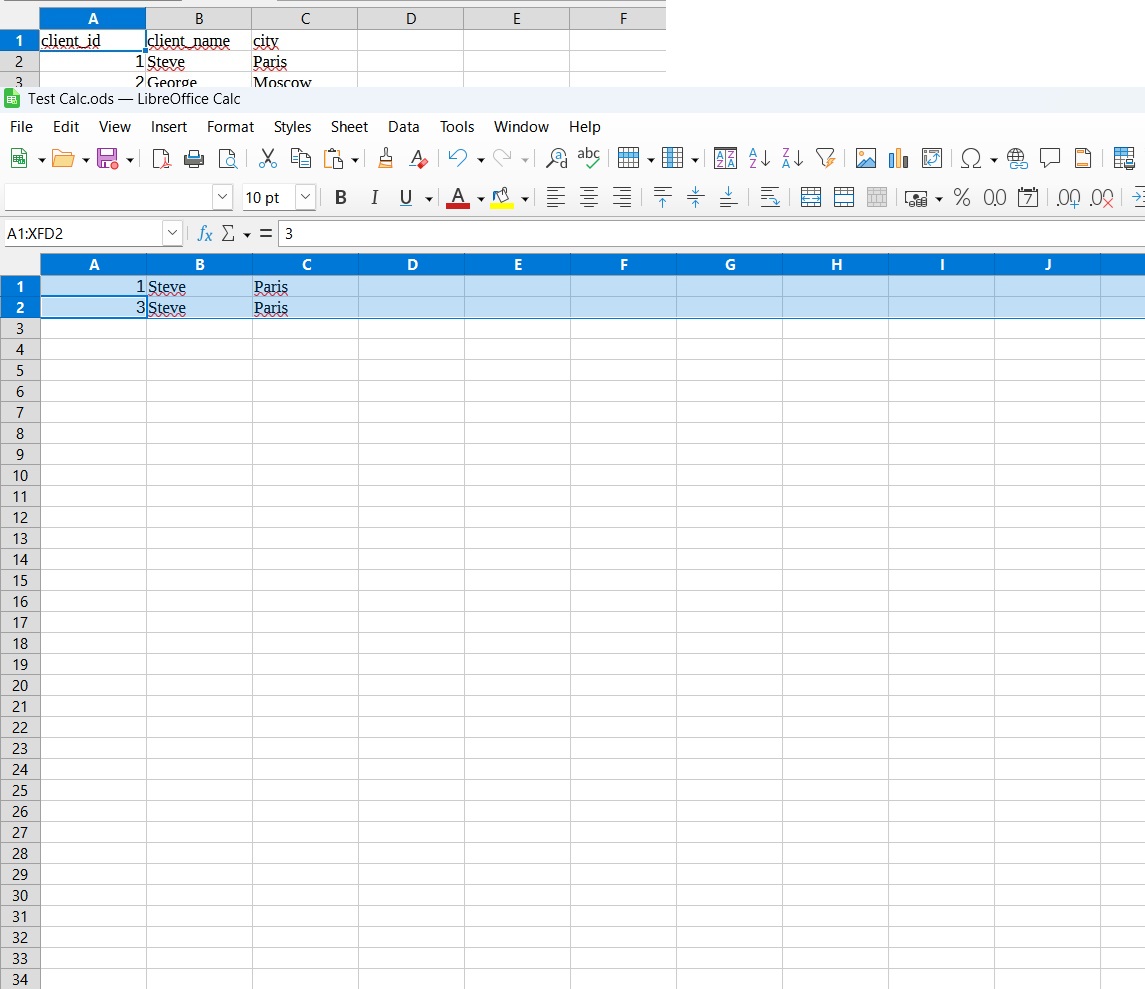Image resolution: width=1145 pixels, height=989 pixels.
Task: Click the Export as PDF icon
Action: 161,158
